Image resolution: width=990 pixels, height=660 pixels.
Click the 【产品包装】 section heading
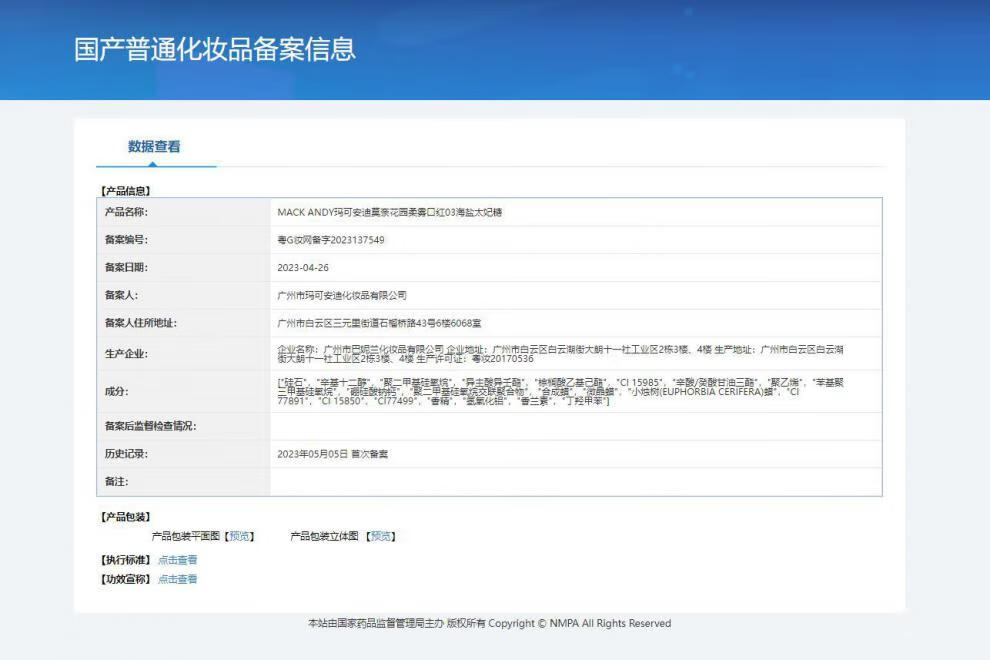point(126,517)
